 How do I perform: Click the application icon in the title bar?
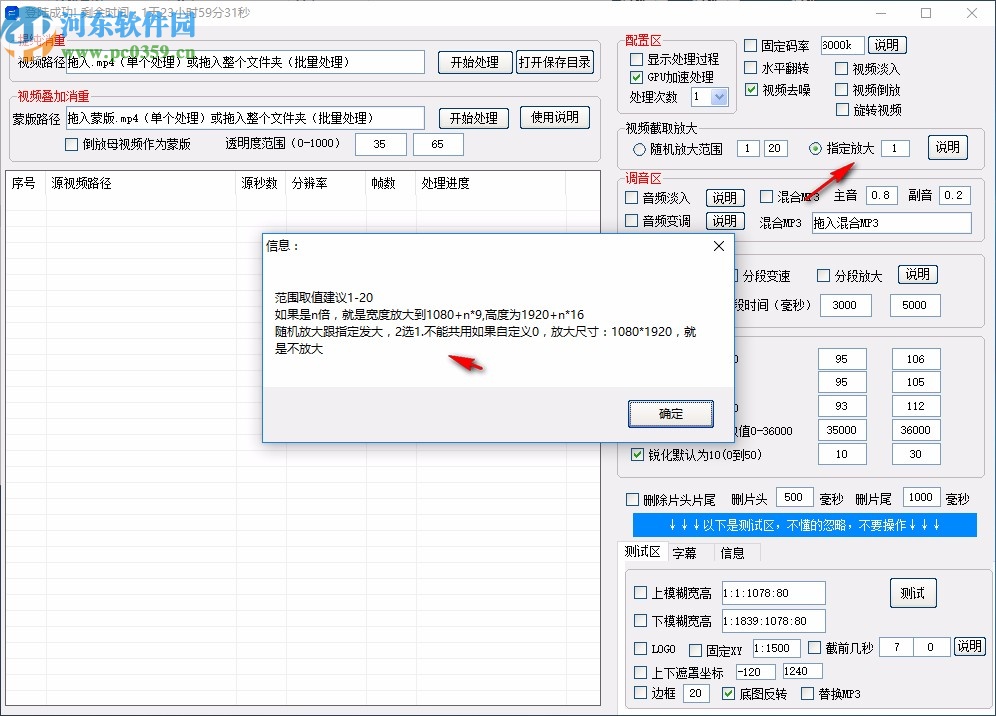10,12
